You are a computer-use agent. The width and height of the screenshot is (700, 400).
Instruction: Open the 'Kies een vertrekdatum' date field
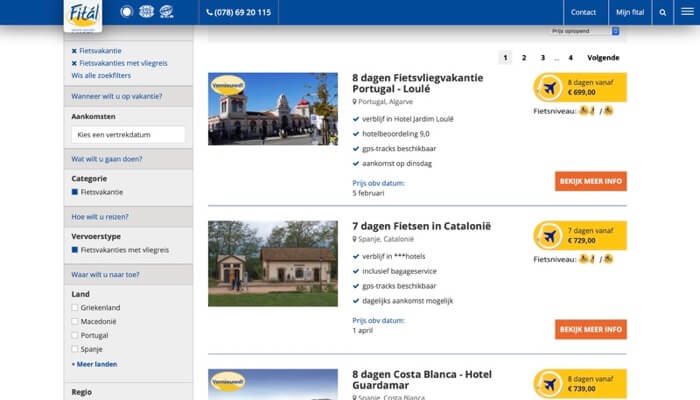pos(128,135)
